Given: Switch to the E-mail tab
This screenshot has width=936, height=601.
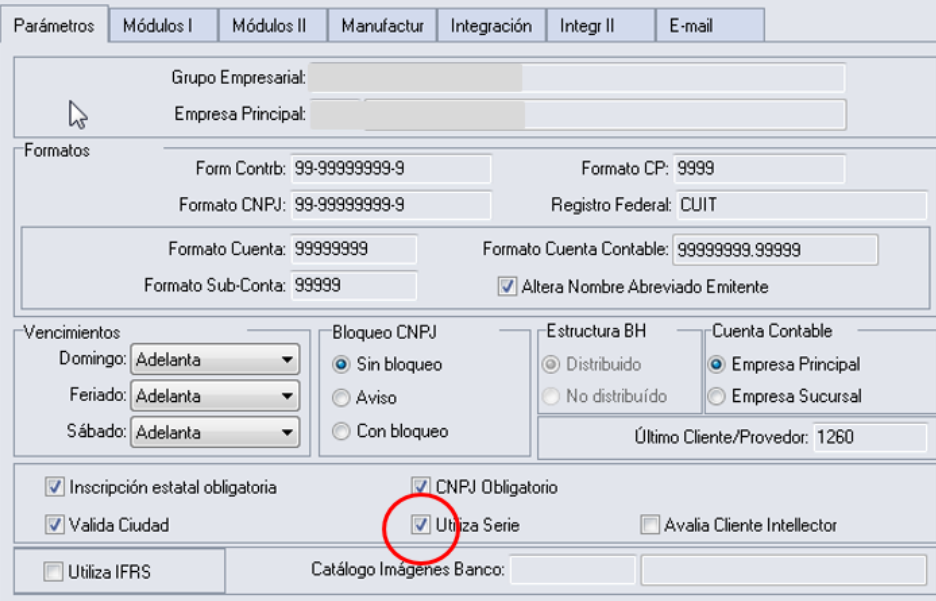Looking at the screenshot, I should [x=710, y=25].
